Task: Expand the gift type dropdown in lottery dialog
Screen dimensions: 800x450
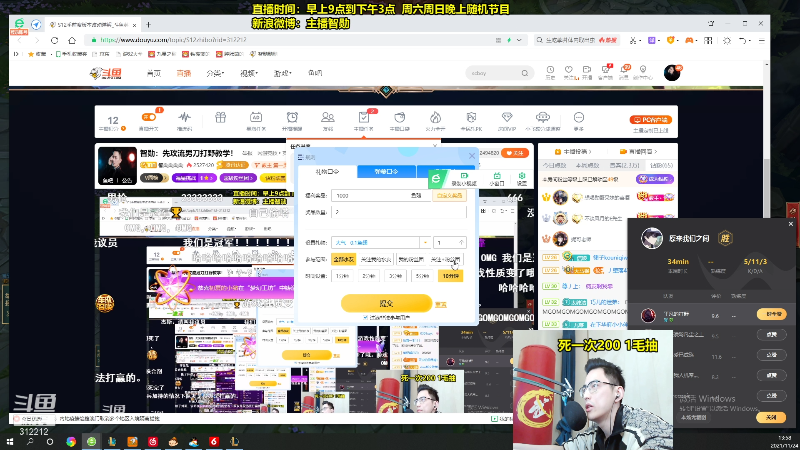Action: click(425, 242)
